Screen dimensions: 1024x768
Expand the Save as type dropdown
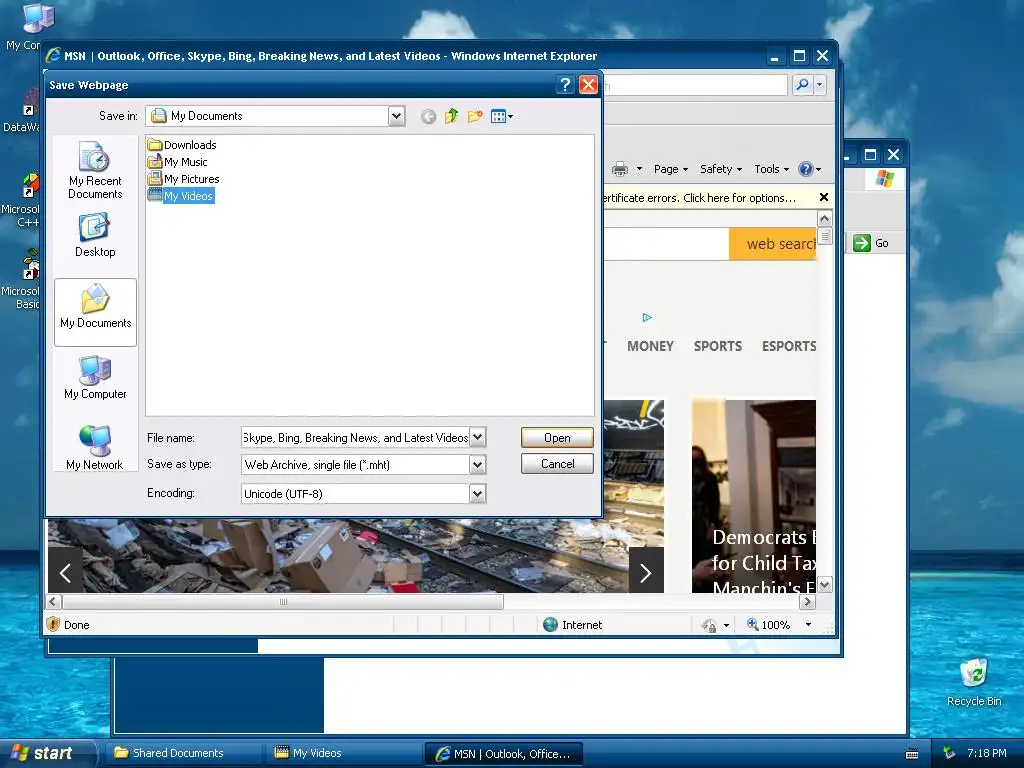click(x=478, y=464)
